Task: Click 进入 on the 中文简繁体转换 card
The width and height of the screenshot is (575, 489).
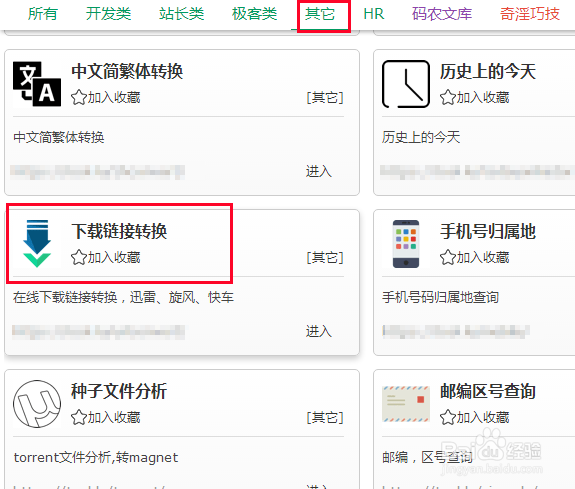Action: (x=319, y=171)
